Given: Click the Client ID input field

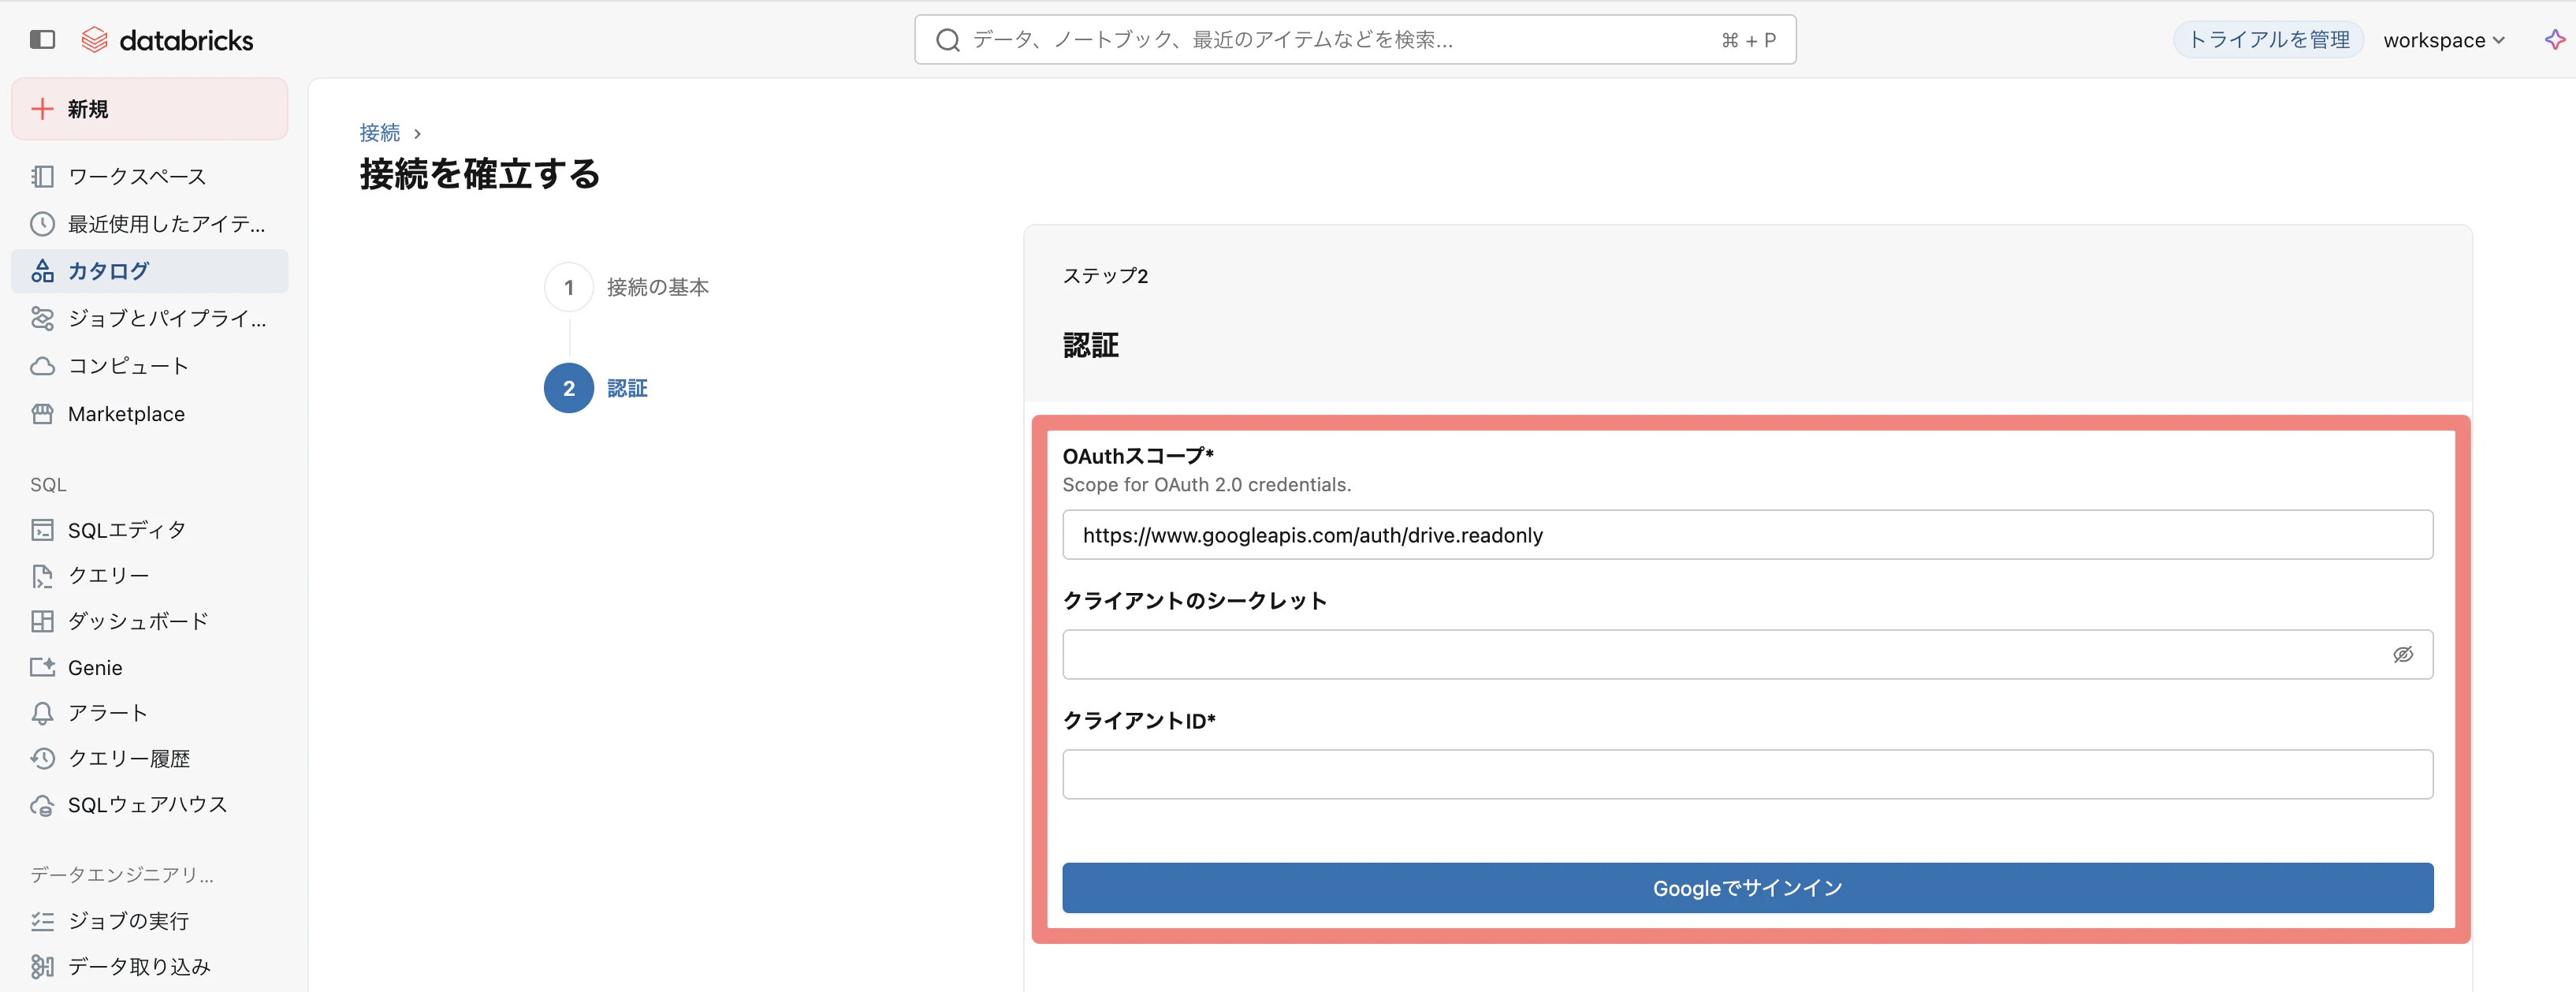Looking at the screenshot, I should tap(1747, 775).
